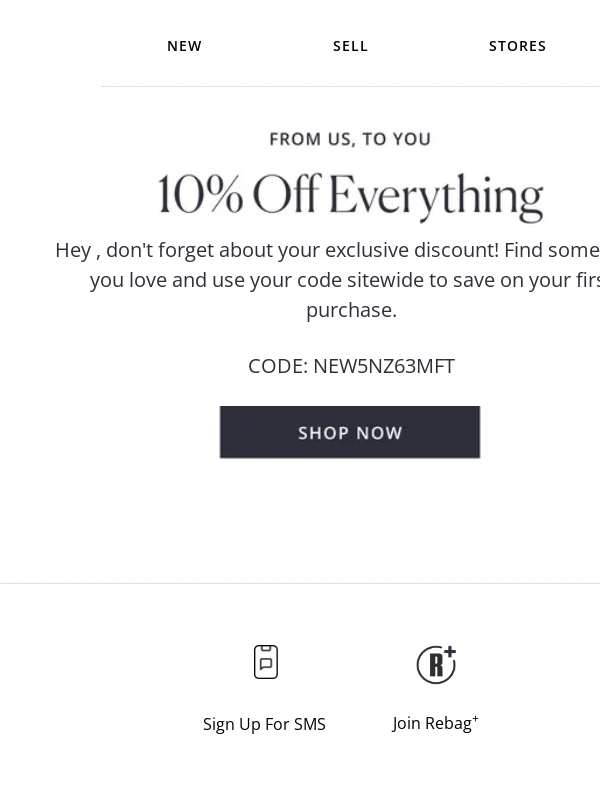Go to the SELL navigation item
This screenshot has height=800, width=600.
351,46
